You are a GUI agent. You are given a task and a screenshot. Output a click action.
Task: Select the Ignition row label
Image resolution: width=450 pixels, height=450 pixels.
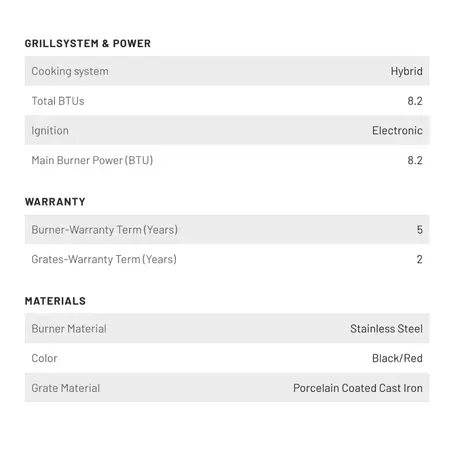pyautogui.click(x=50, y=131)
